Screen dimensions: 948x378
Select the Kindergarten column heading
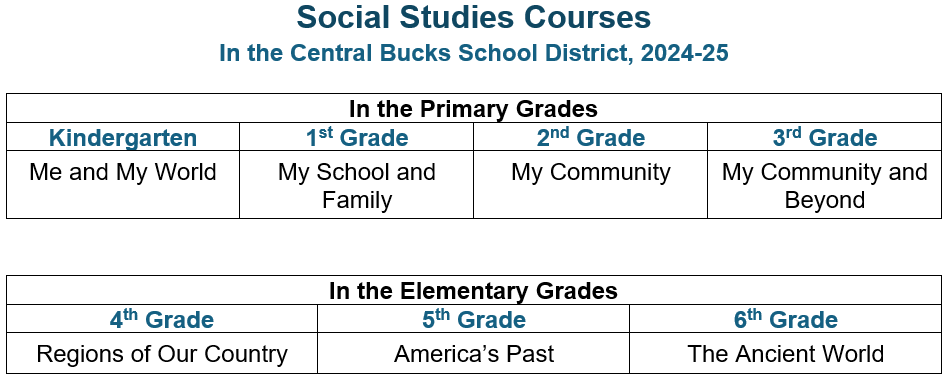[x=123, y=138]
